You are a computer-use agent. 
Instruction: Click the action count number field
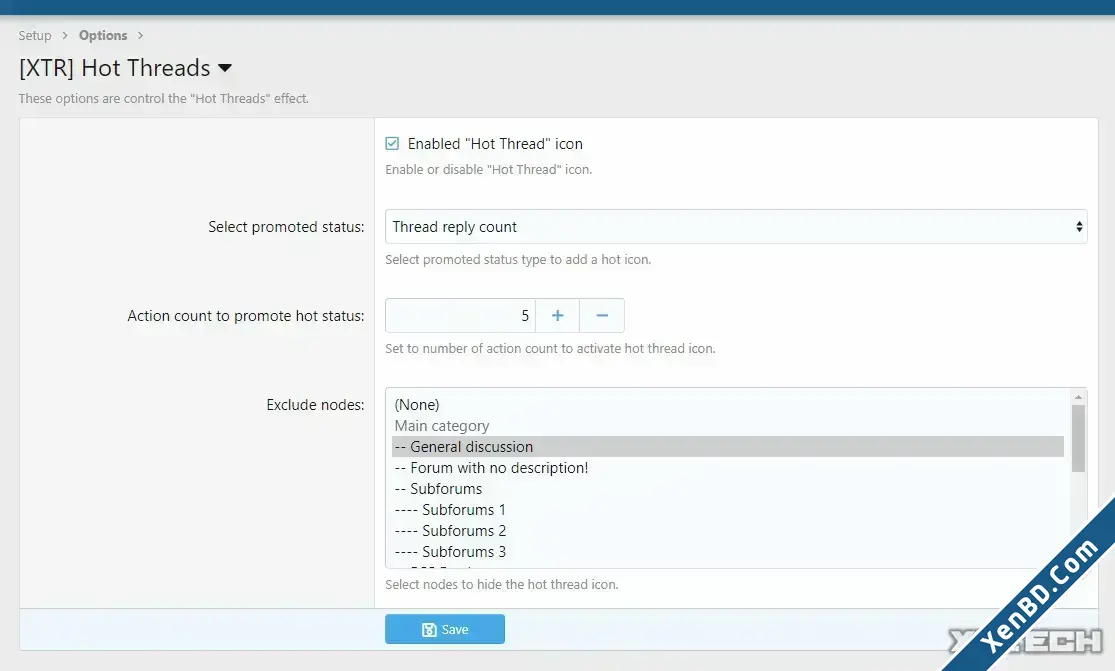coord(460,316)
